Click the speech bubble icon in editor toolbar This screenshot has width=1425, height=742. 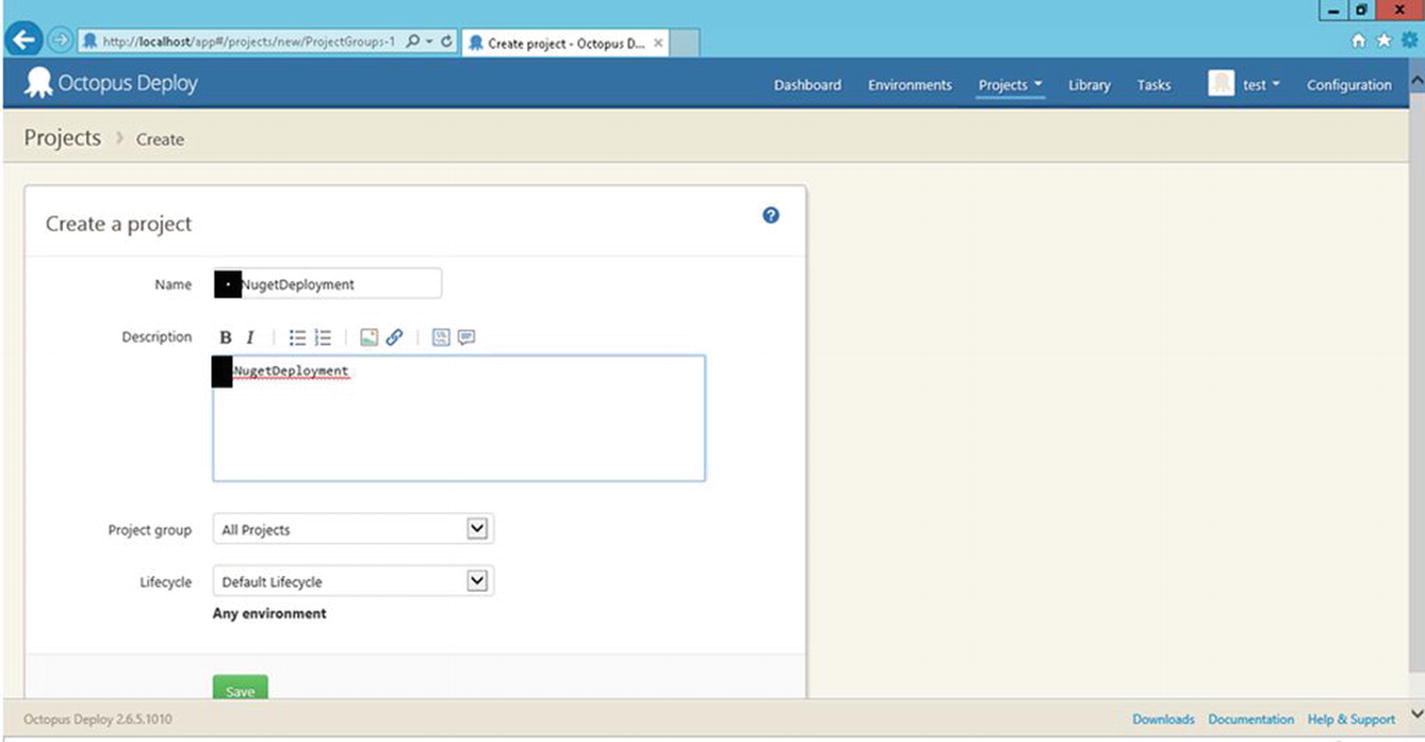[466, 338]
